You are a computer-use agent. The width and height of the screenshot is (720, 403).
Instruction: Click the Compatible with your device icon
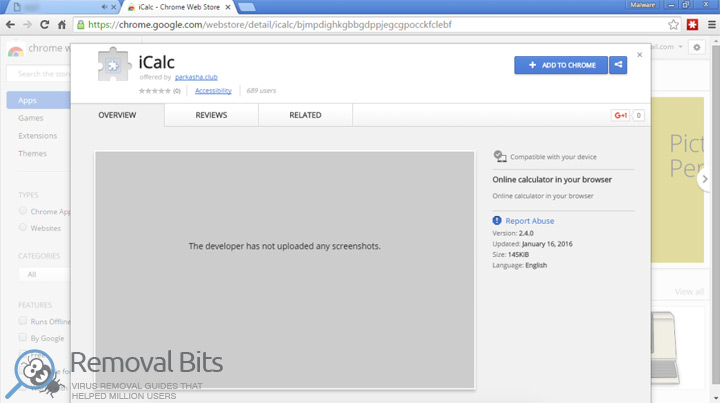pyautogui.click(x=500, y=156)
